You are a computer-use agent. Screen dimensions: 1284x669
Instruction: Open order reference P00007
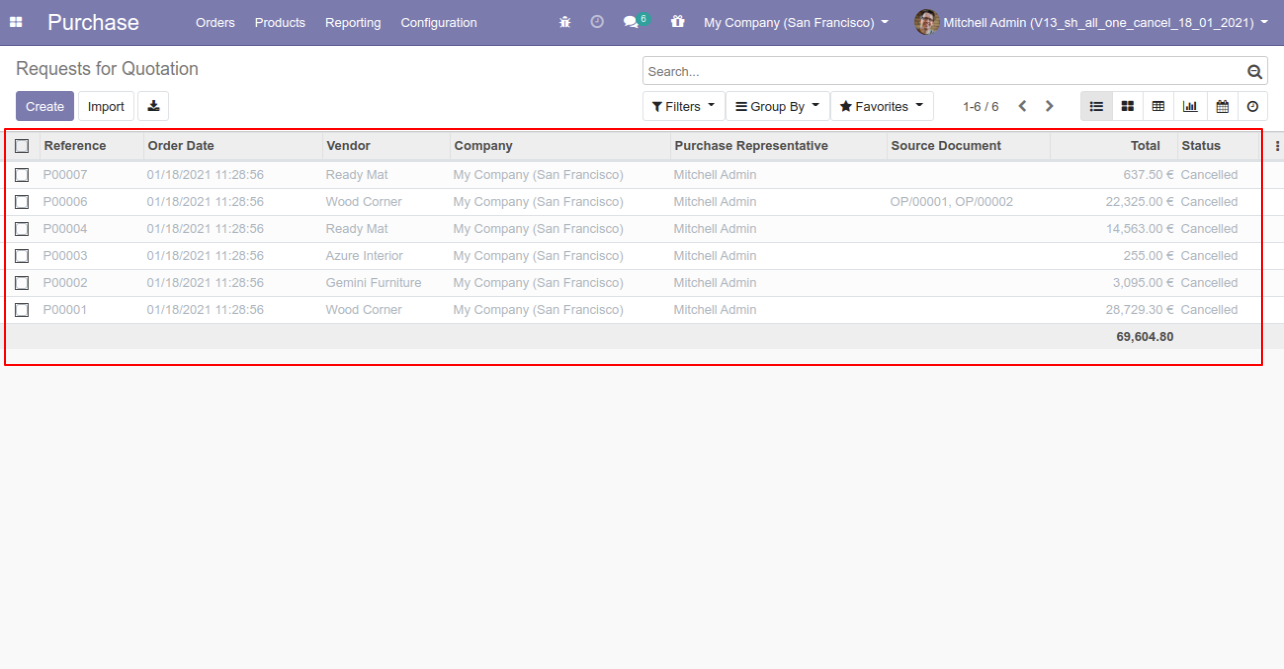65,175
